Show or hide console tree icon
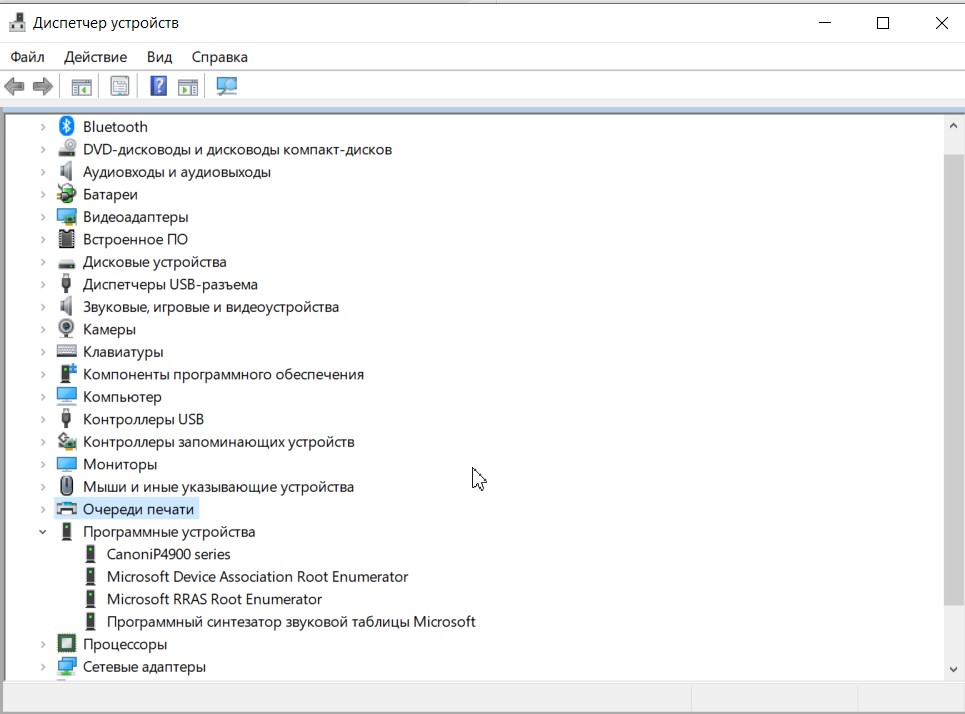 pyautogui.click(x=81, y=87)
